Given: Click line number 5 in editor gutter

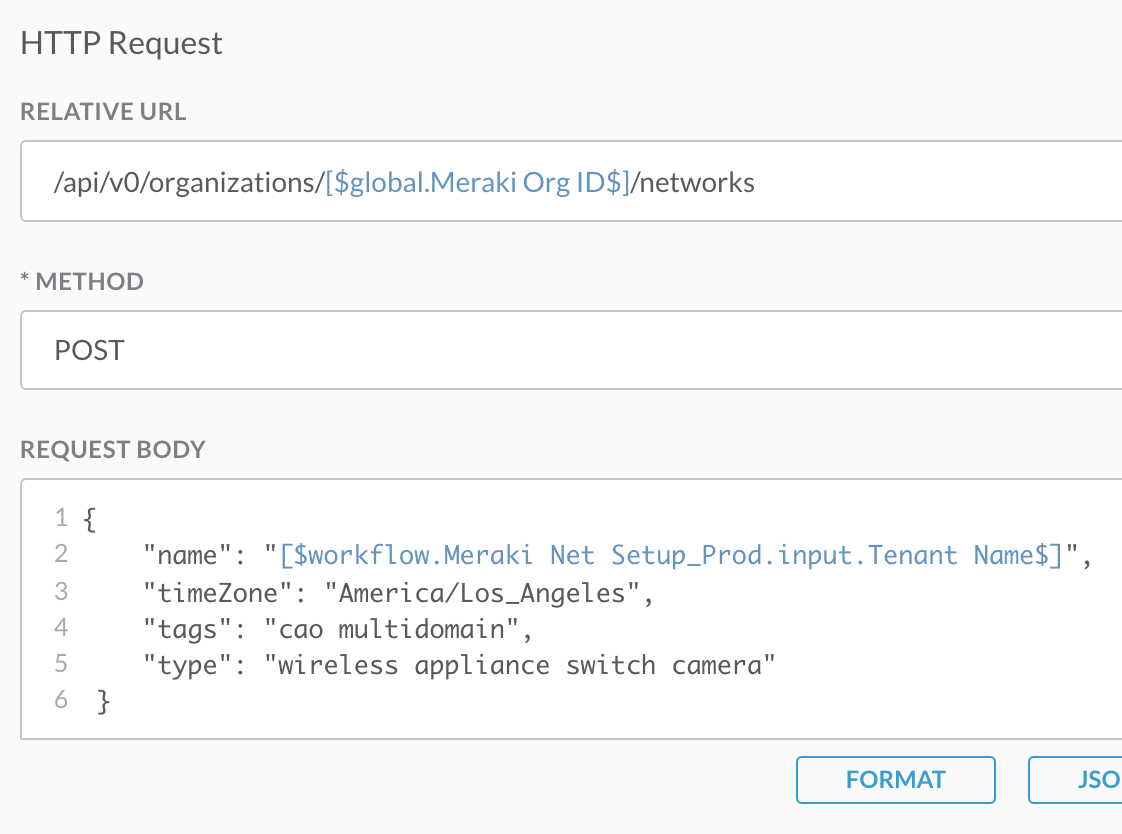Looking at the screenshot, I should pyautogui.click(x=61, y=665).
